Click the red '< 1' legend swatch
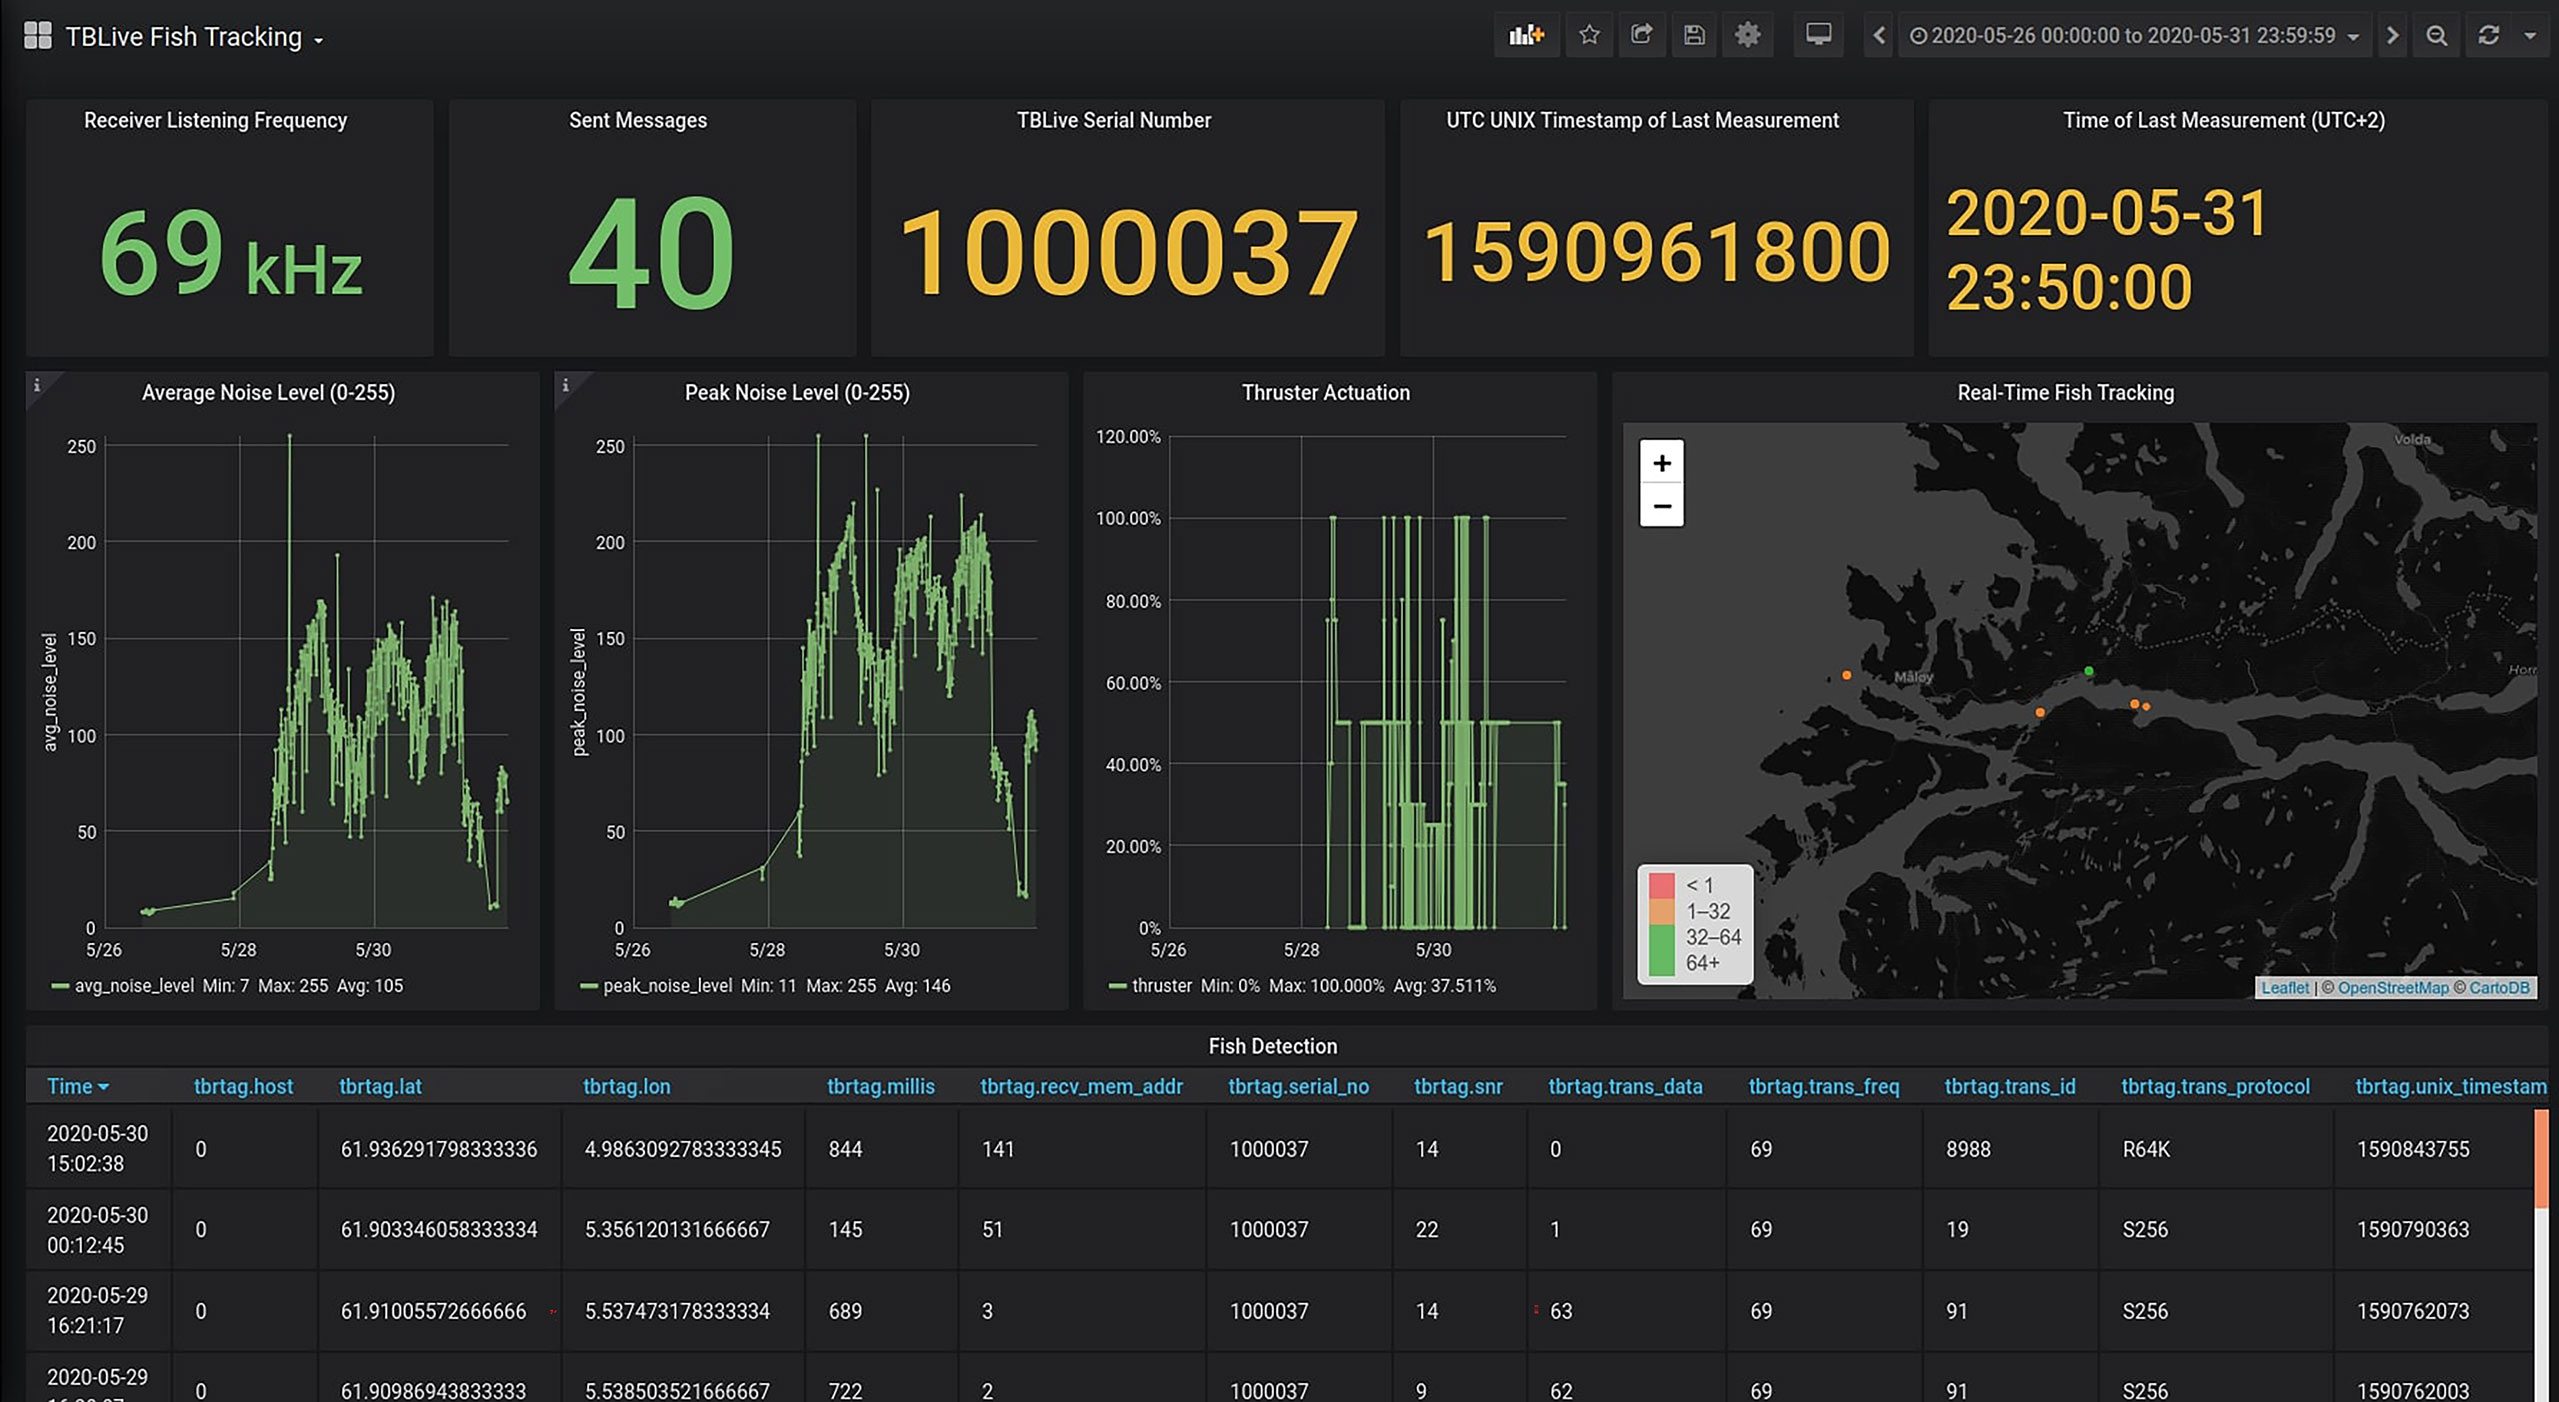Image resolution: width=2559 pixels, height=1402 pixels. (x=1661, y=886)
